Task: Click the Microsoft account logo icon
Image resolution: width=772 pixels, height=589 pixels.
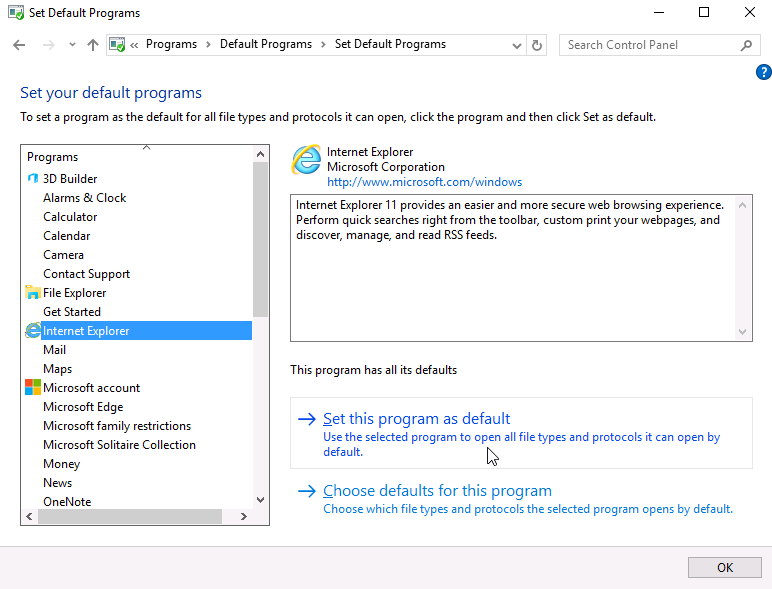Action: tap(32, 388)
